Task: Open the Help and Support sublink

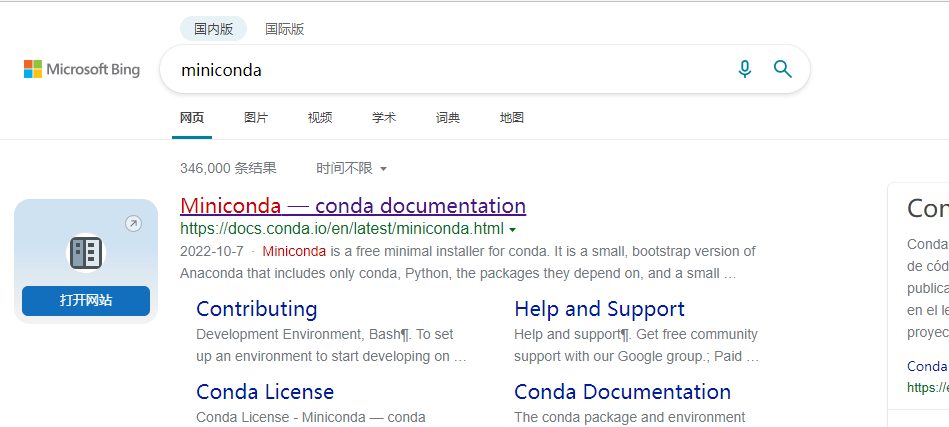Action: (x=599, y=309)
